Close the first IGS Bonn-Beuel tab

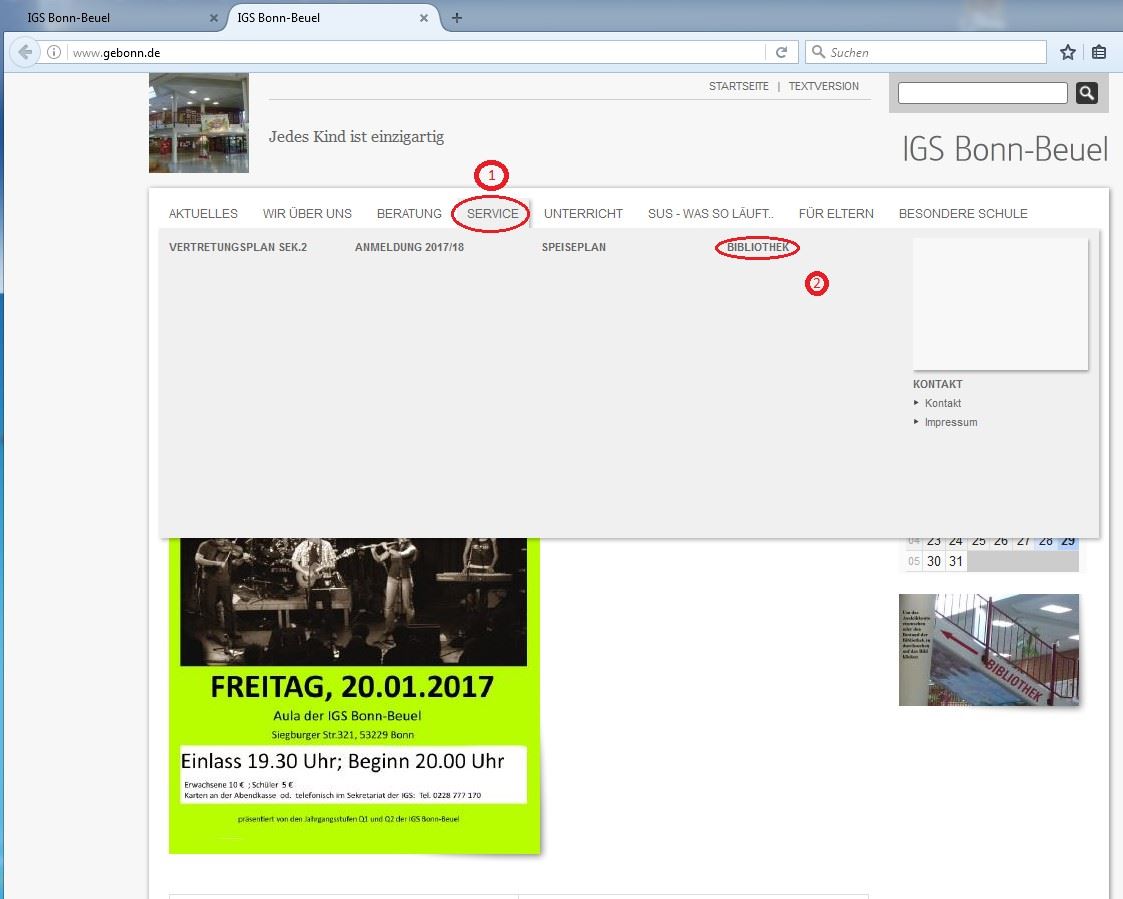(214, 18)
